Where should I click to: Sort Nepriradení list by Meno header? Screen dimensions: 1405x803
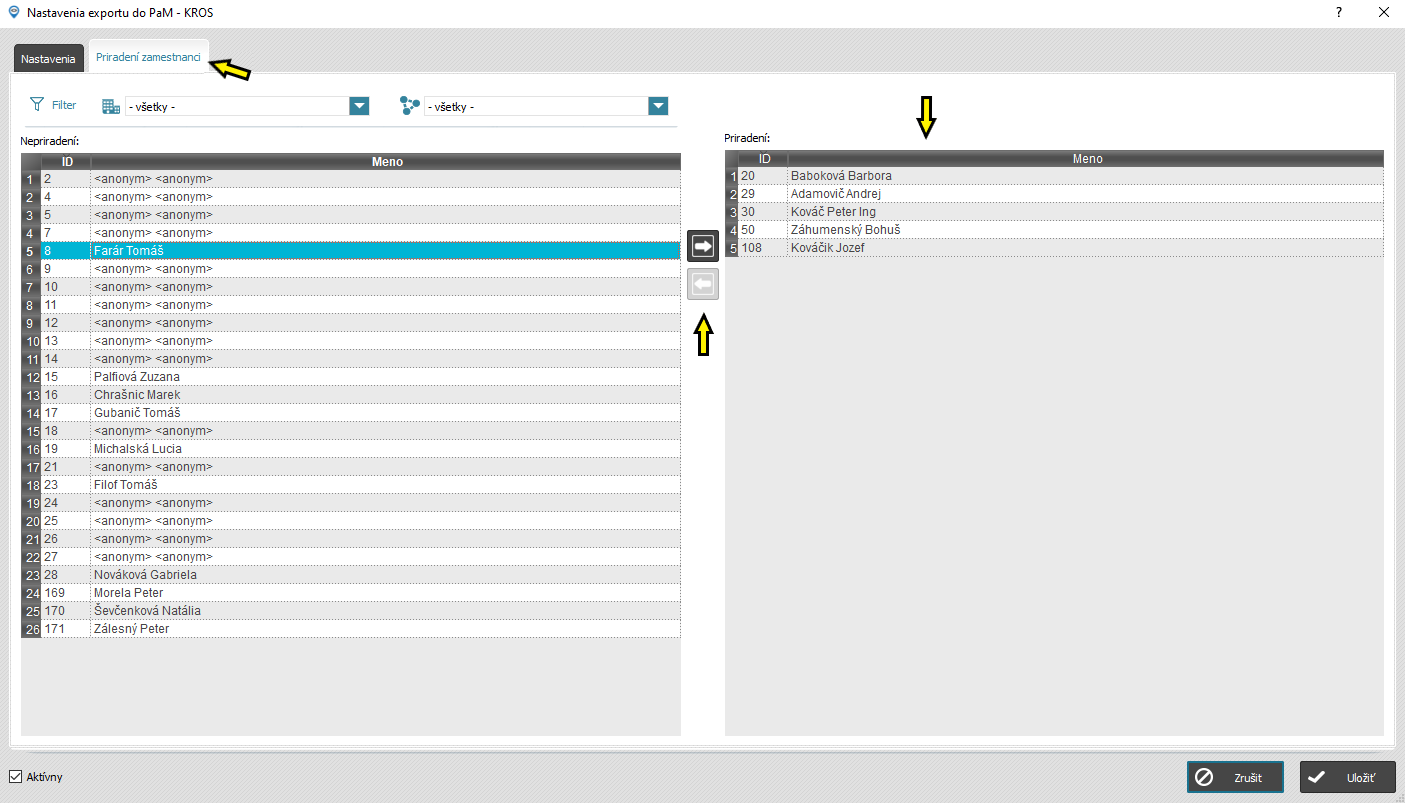pyautogui.click(x=386, y=161)
